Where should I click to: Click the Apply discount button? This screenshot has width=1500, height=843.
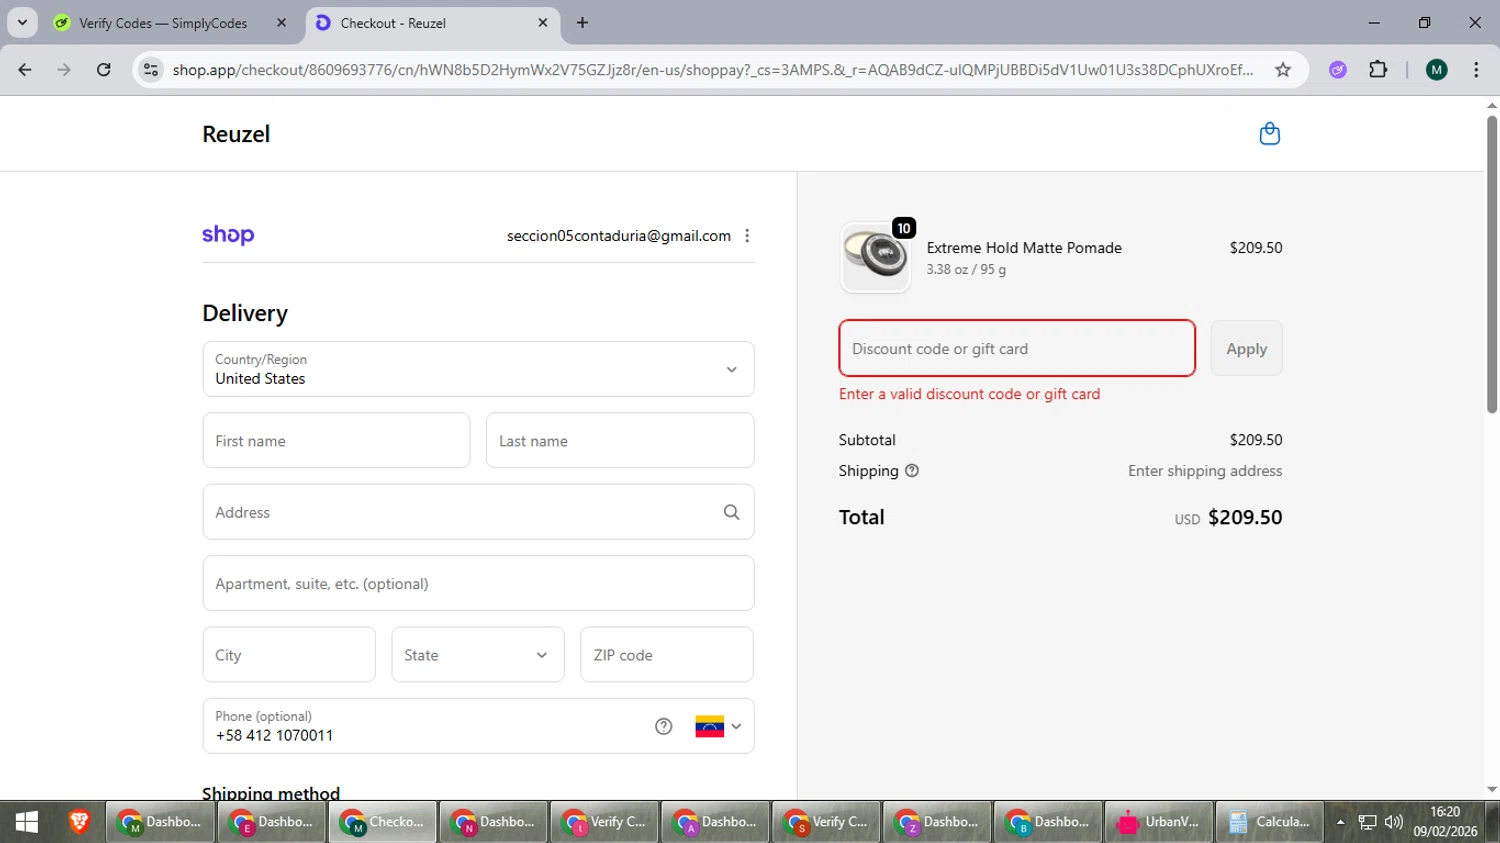(x=1246, y=349)
